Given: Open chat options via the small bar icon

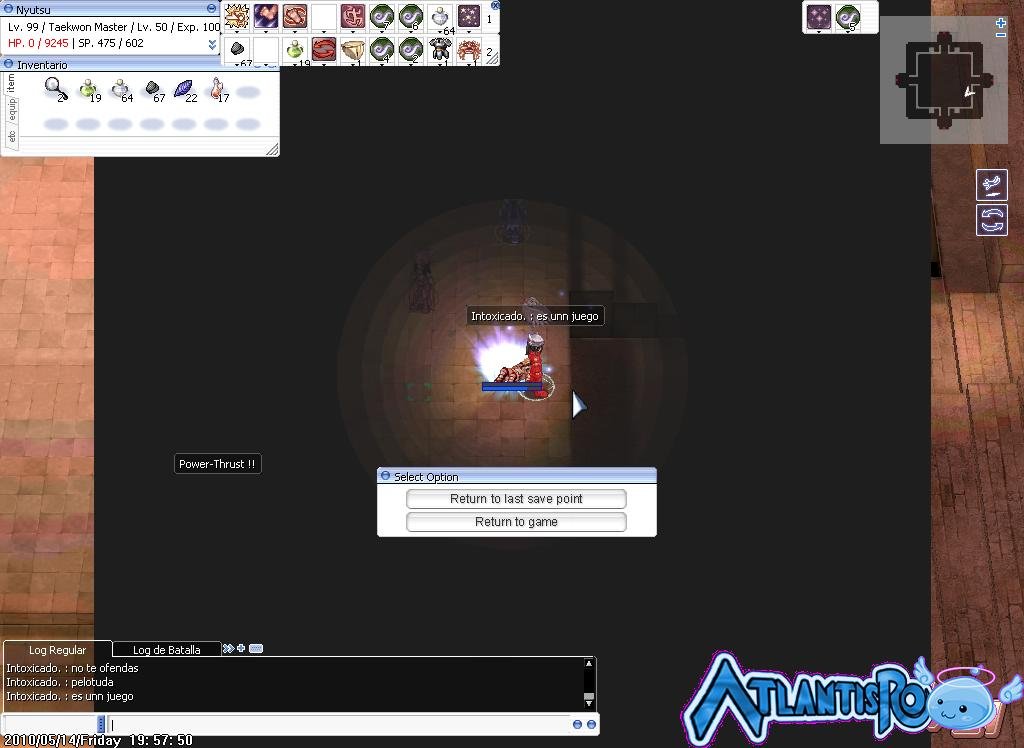Looking at the screenshot, I should [x=256, y=648].
